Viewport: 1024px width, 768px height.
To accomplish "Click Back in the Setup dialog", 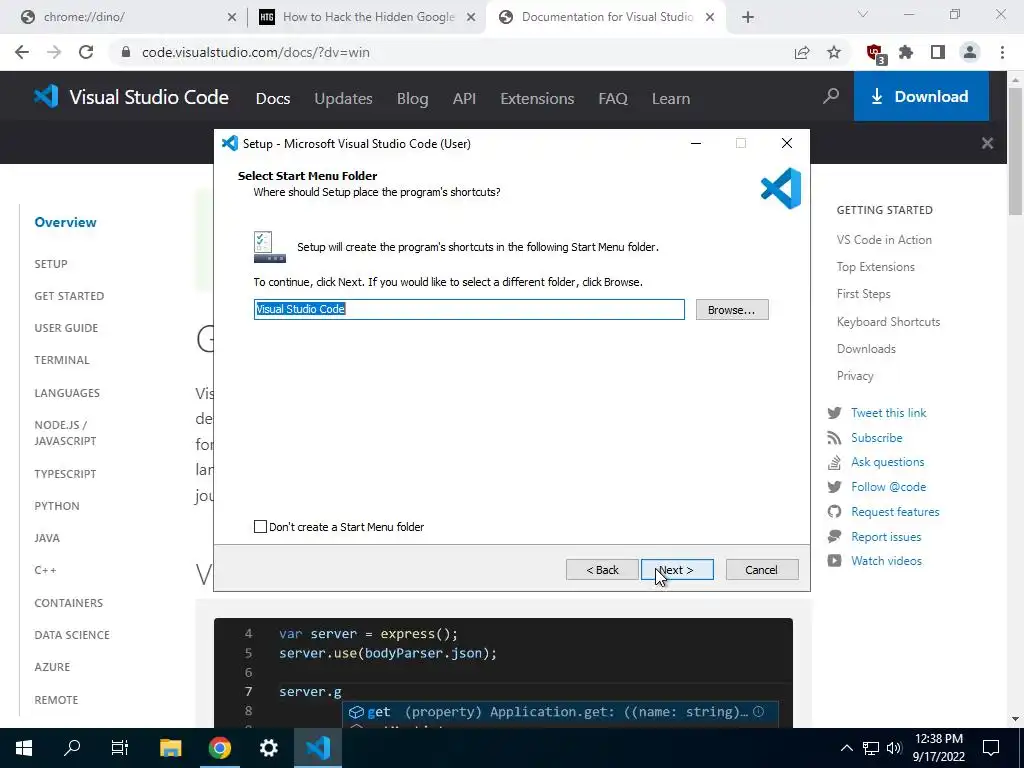I will (x=602, y=569).
